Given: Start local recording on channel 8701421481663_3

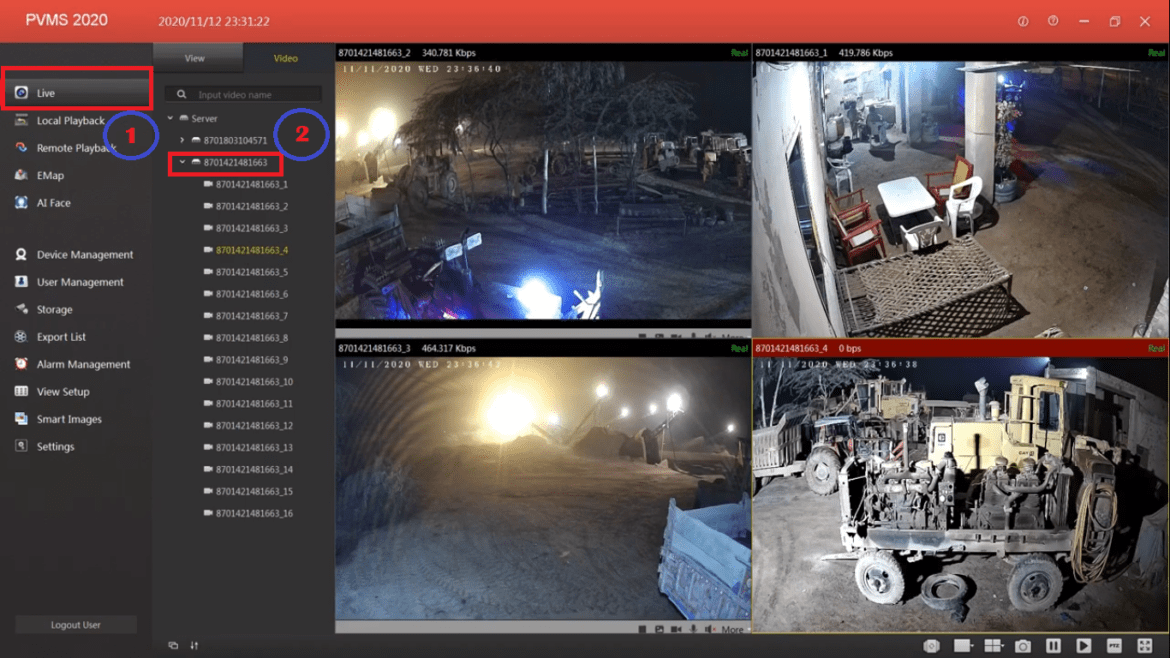Looking at the screenshot, I should (678, 627).
